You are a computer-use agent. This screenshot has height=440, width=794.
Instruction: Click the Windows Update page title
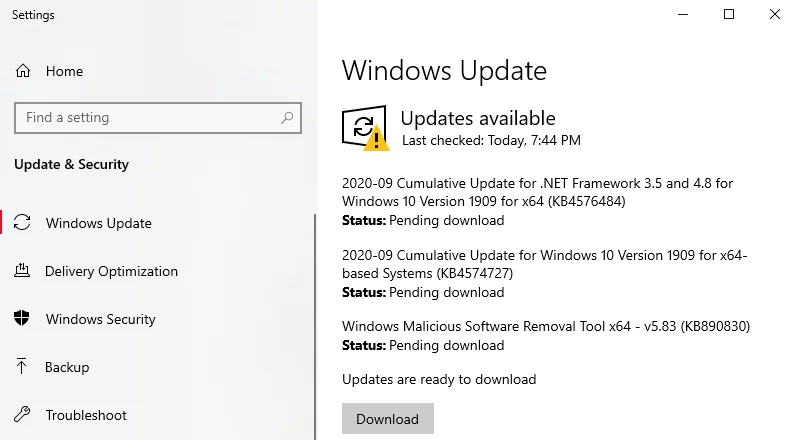coord(444,70)
